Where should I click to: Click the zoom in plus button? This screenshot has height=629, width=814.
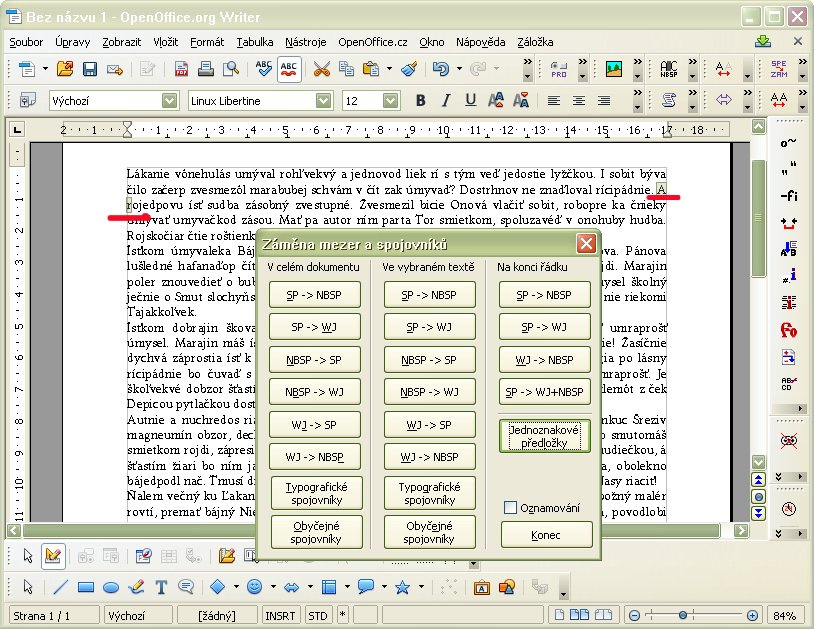click(x=752, y=616)
